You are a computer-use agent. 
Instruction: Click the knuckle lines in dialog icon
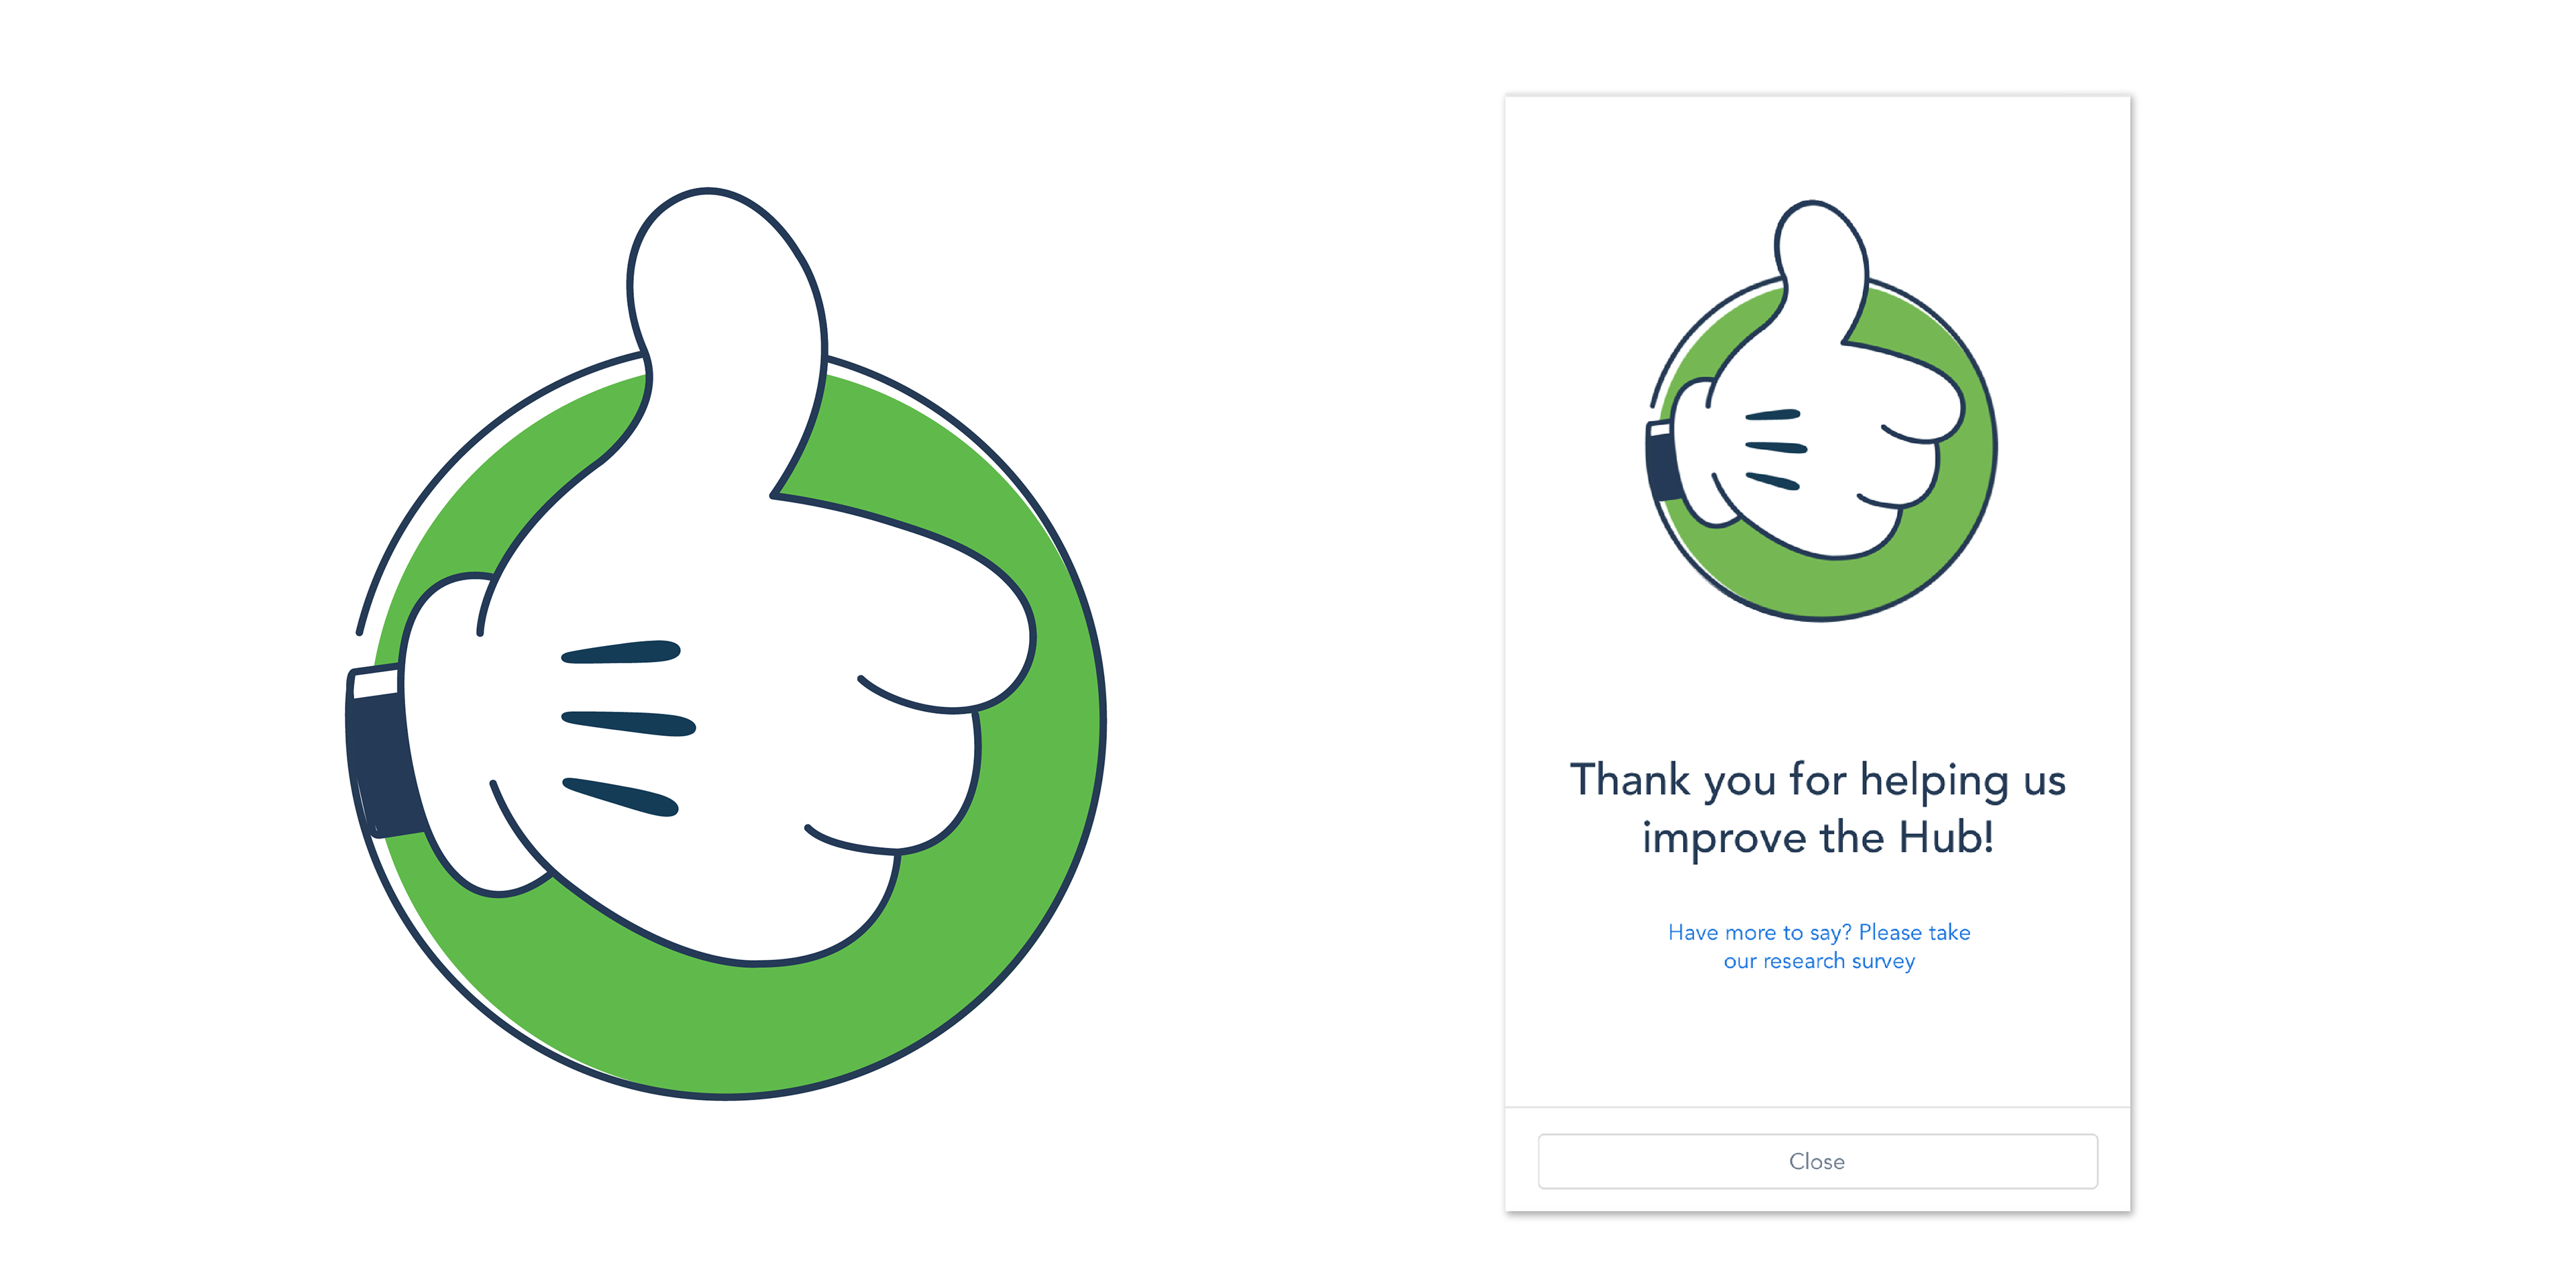[x=1775, y=449]
